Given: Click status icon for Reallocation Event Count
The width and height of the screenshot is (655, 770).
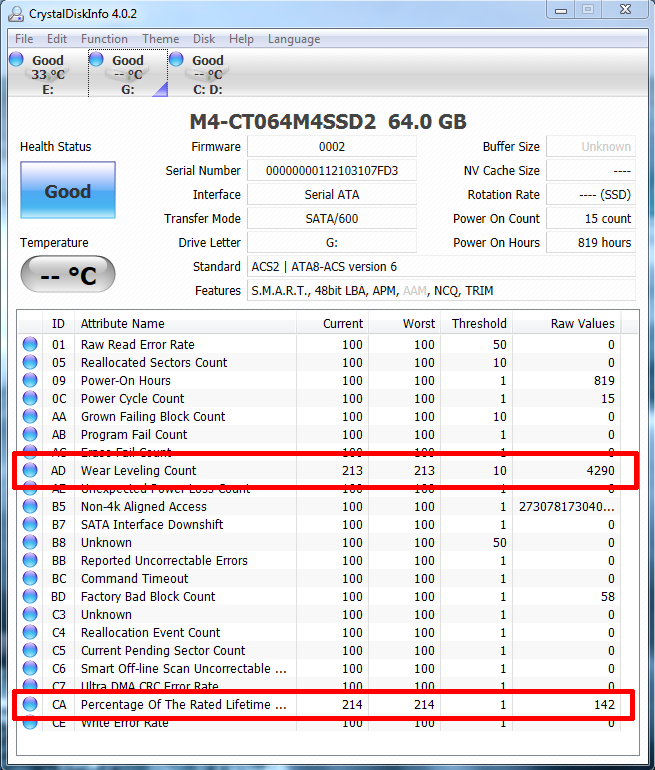Looking at the screenshot, I should (30, 632).
